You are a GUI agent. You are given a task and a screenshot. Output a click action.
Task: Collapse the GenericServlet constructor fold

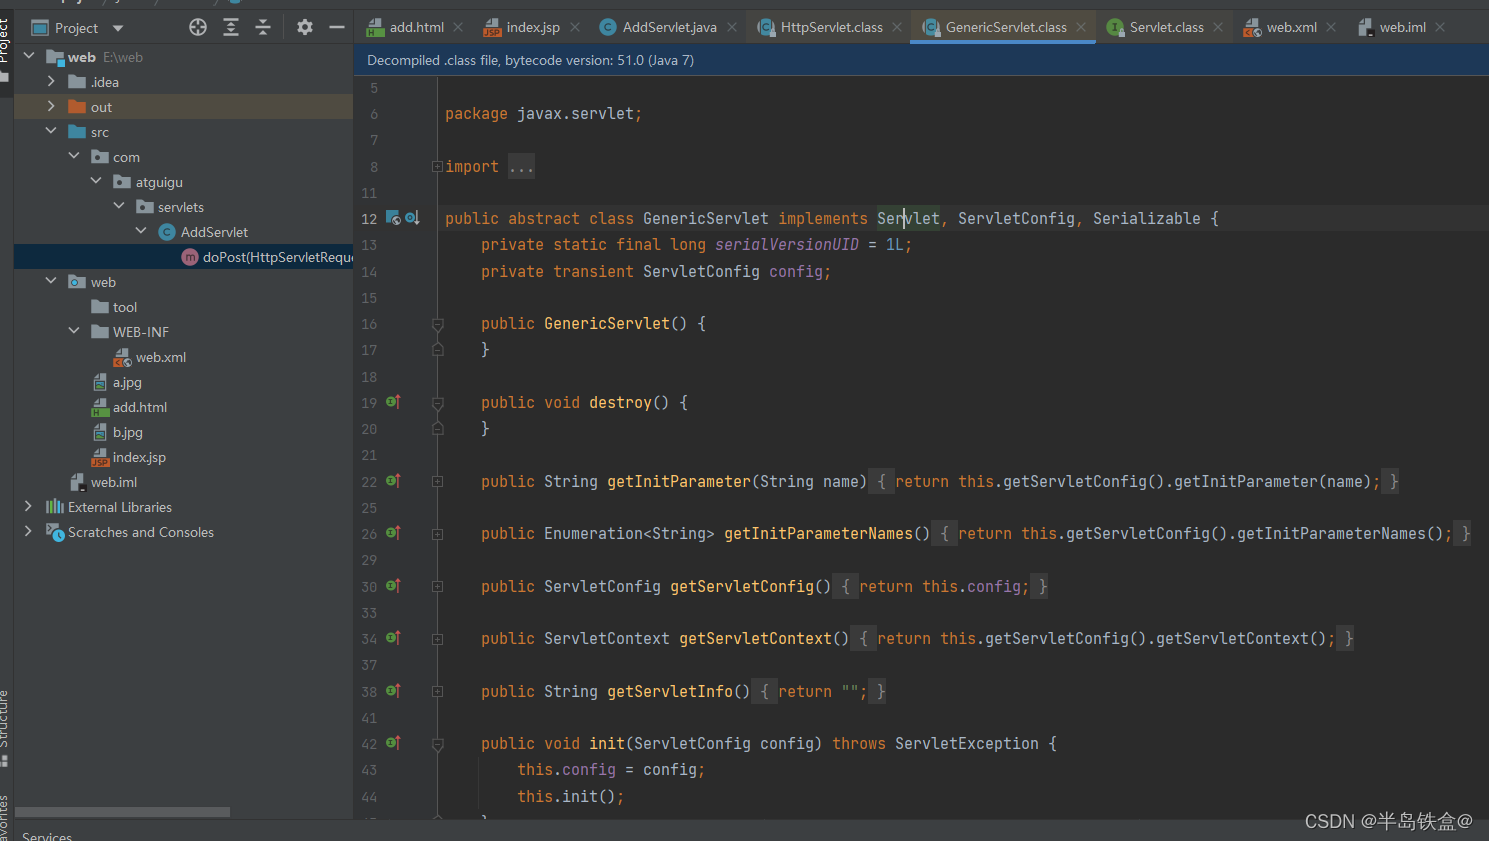coord(437,324)
